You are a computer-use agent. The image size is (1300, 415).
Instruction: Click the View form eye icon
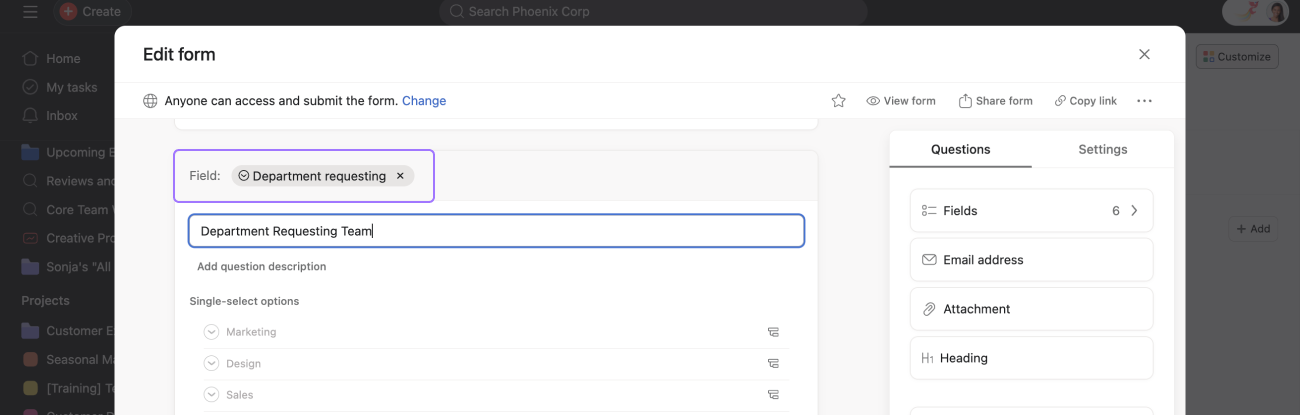873,101
